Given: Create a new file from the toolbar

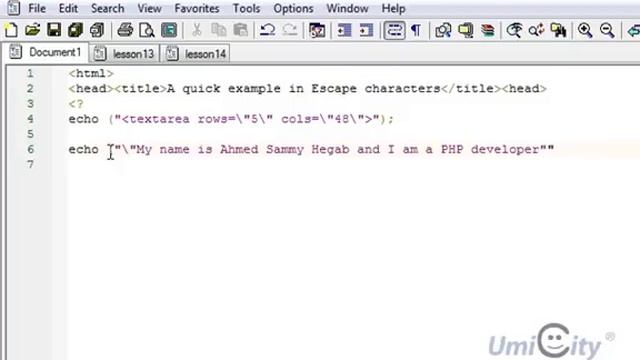Looking at the screenshot, I should point(11,30).
